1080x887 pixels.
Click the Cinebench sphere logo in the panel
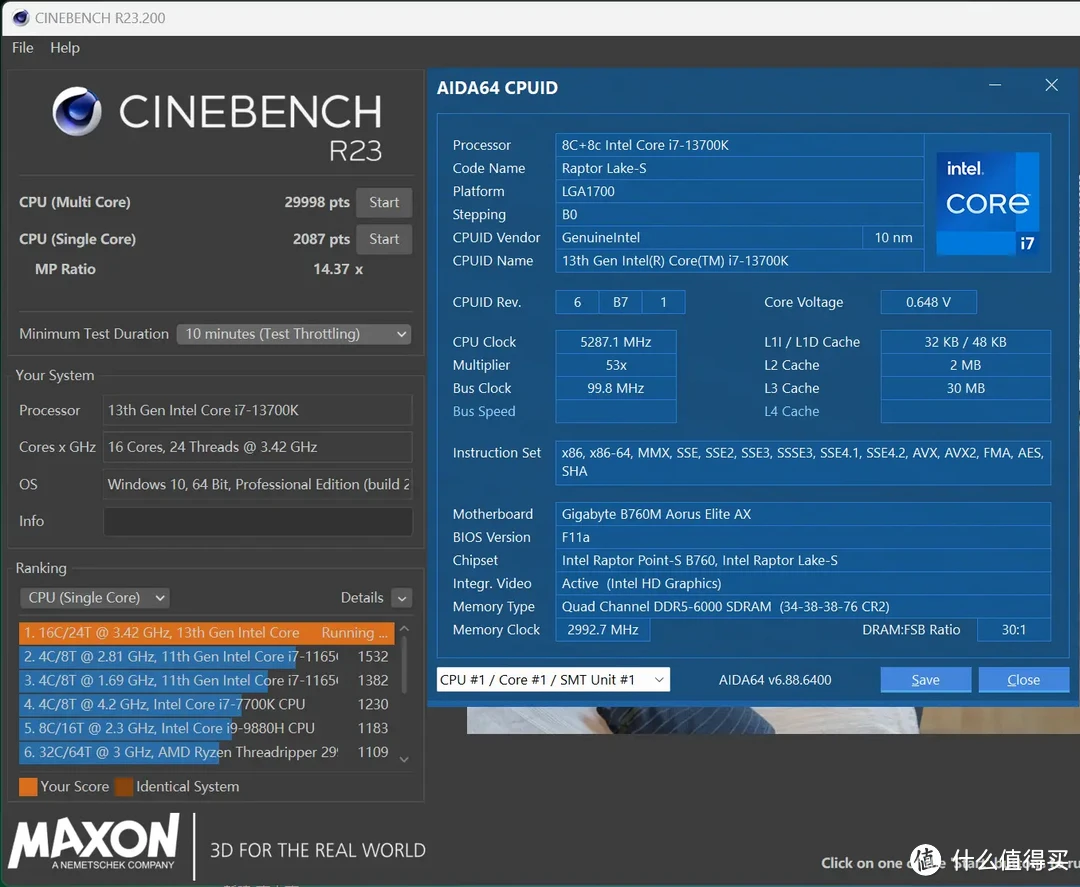pos(76,112)
